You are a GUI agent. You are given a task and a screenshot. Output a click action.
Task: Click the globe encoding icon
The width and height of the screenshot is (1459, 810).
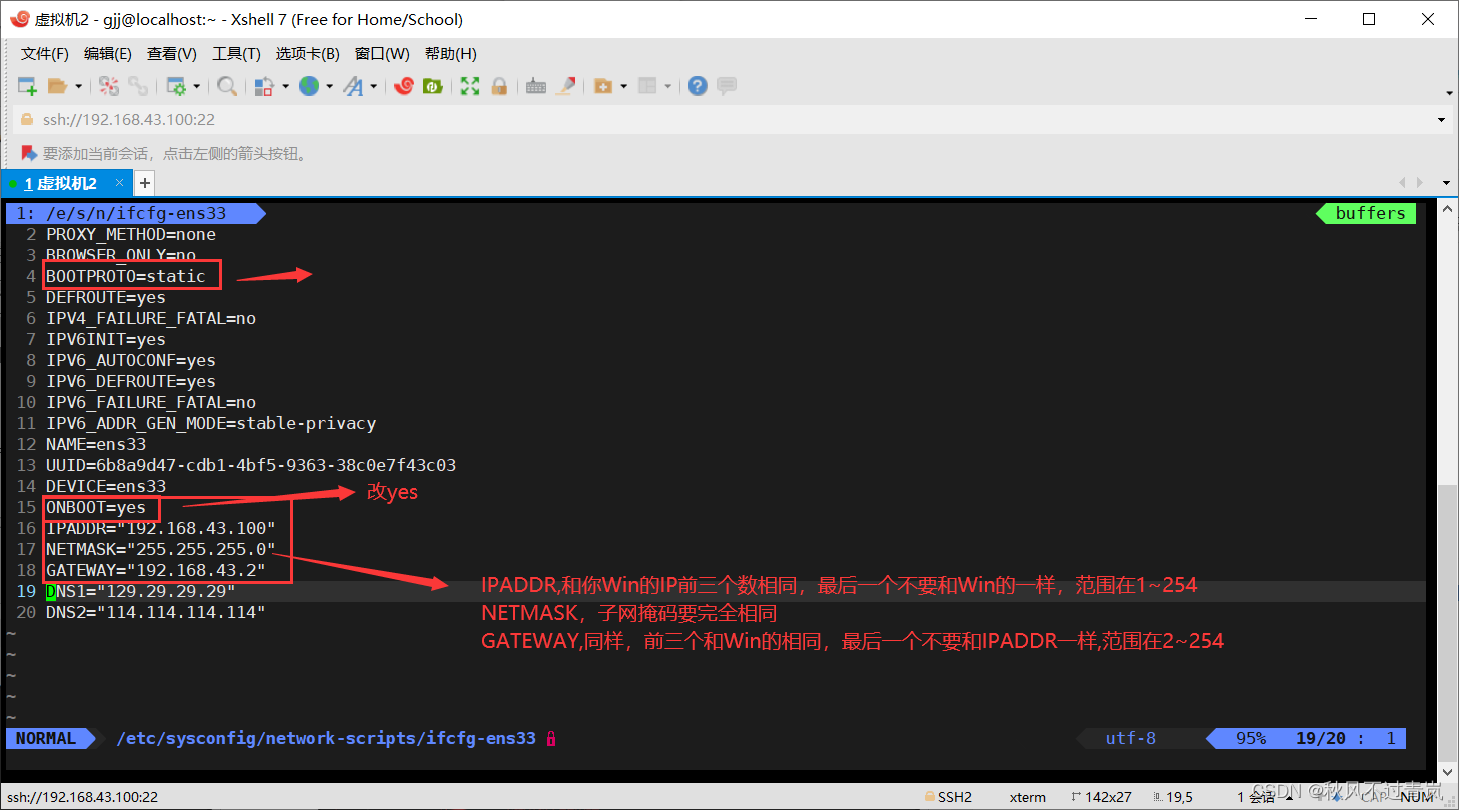point(308,86)
